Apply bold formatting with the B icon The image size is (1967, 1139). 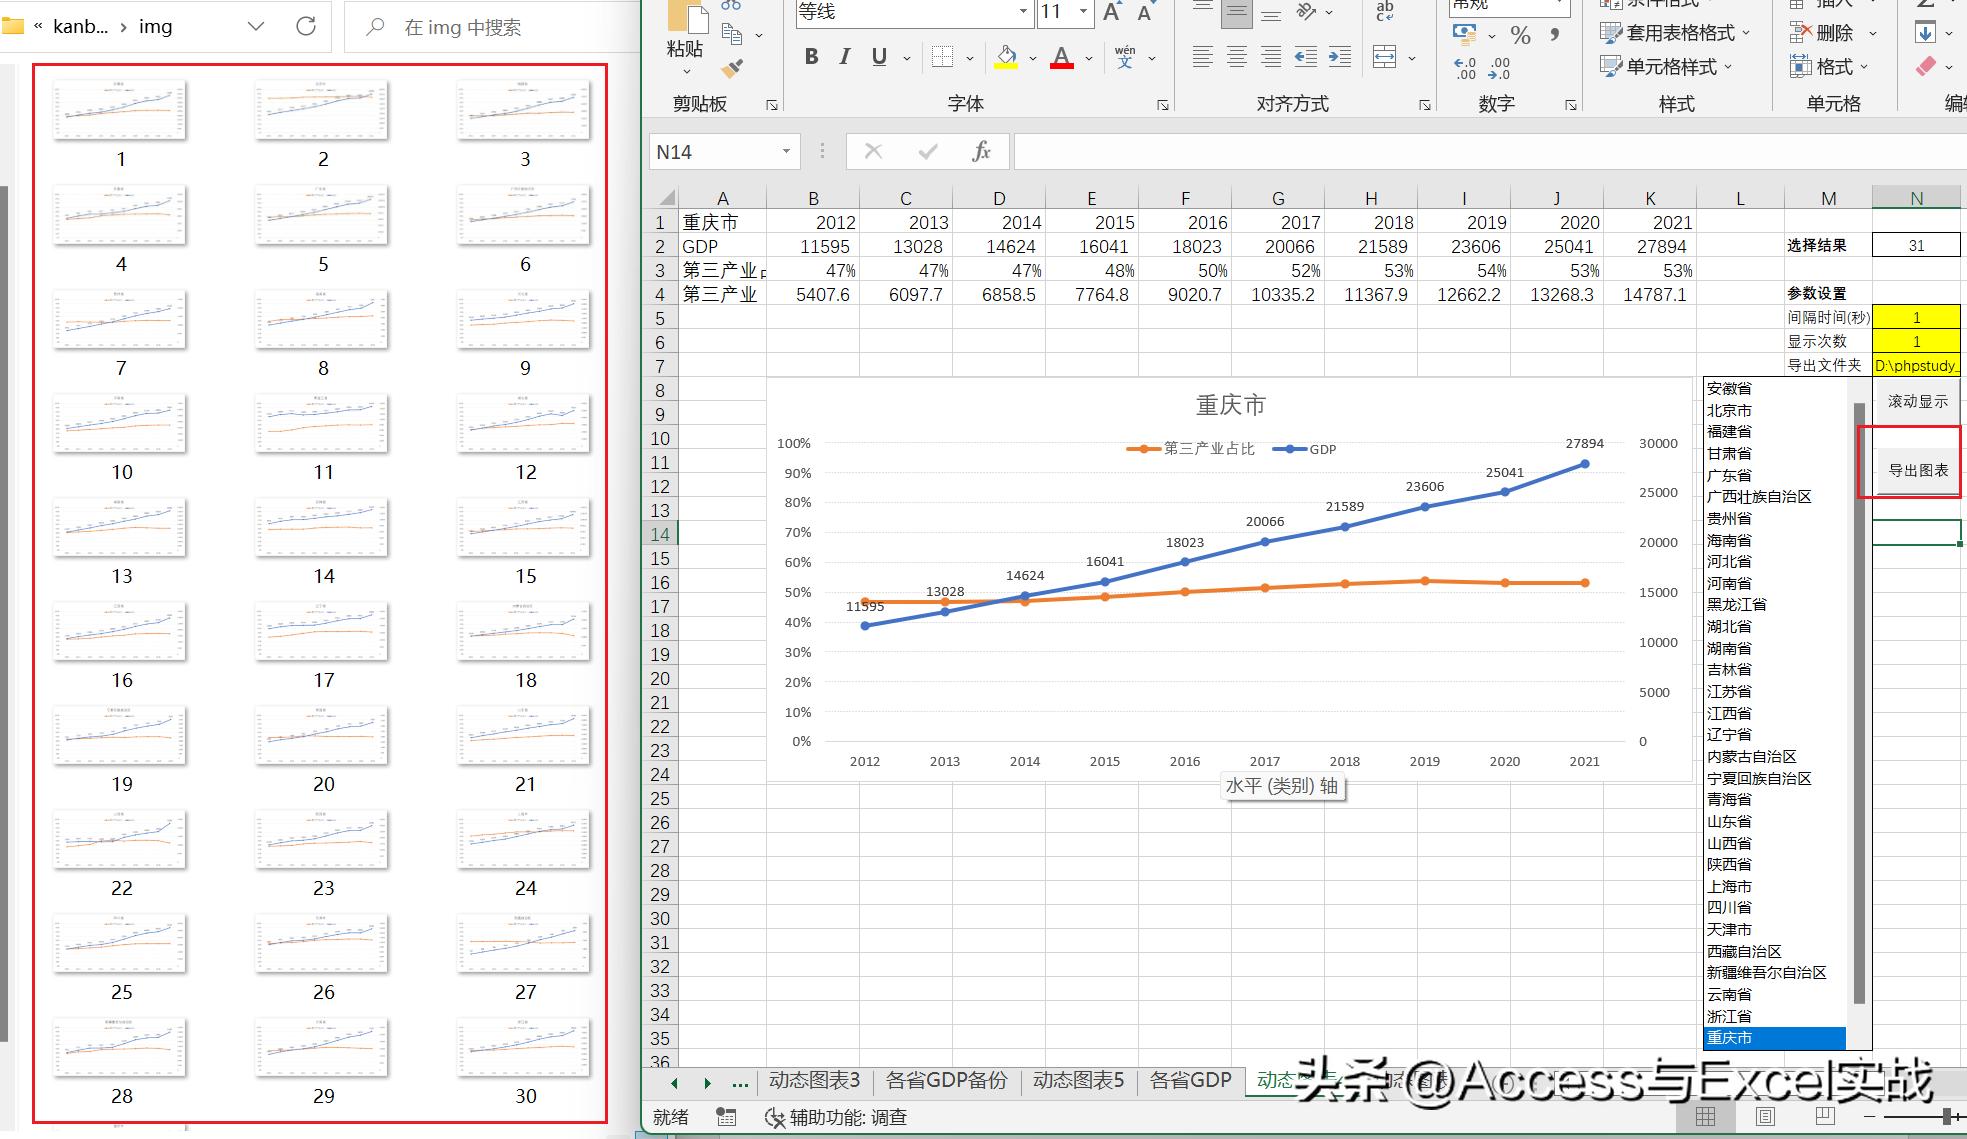click(811, 57)
